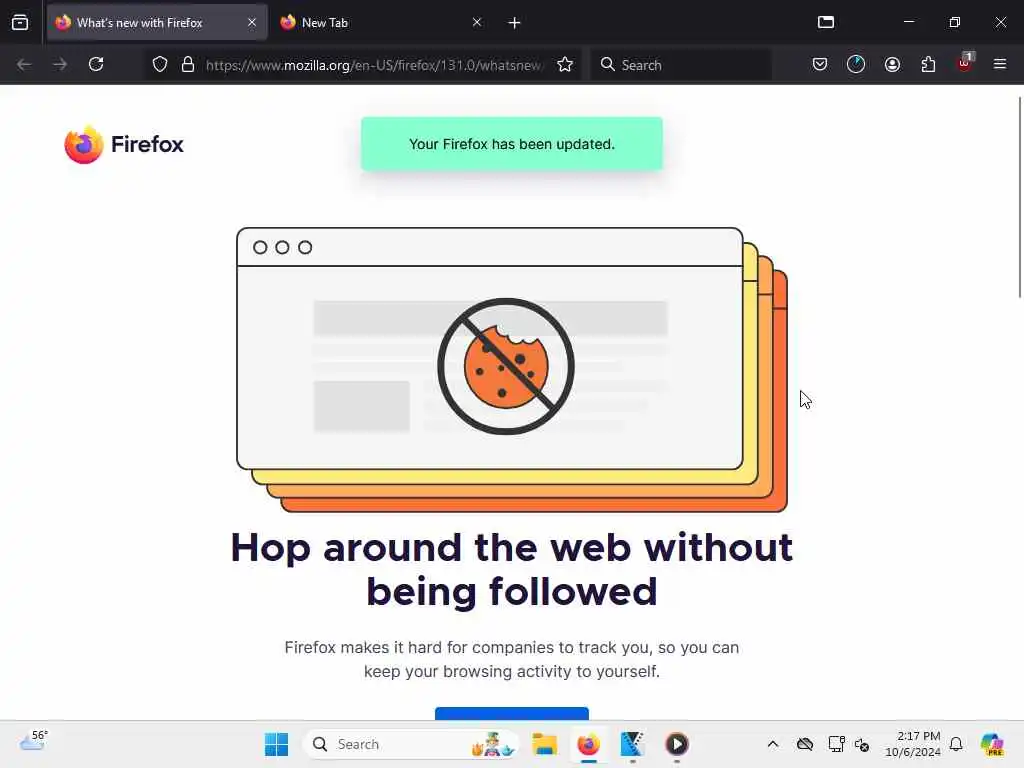Switch to the New Tab tab
Screen dimensions: 1024x768
pos(381,23)
